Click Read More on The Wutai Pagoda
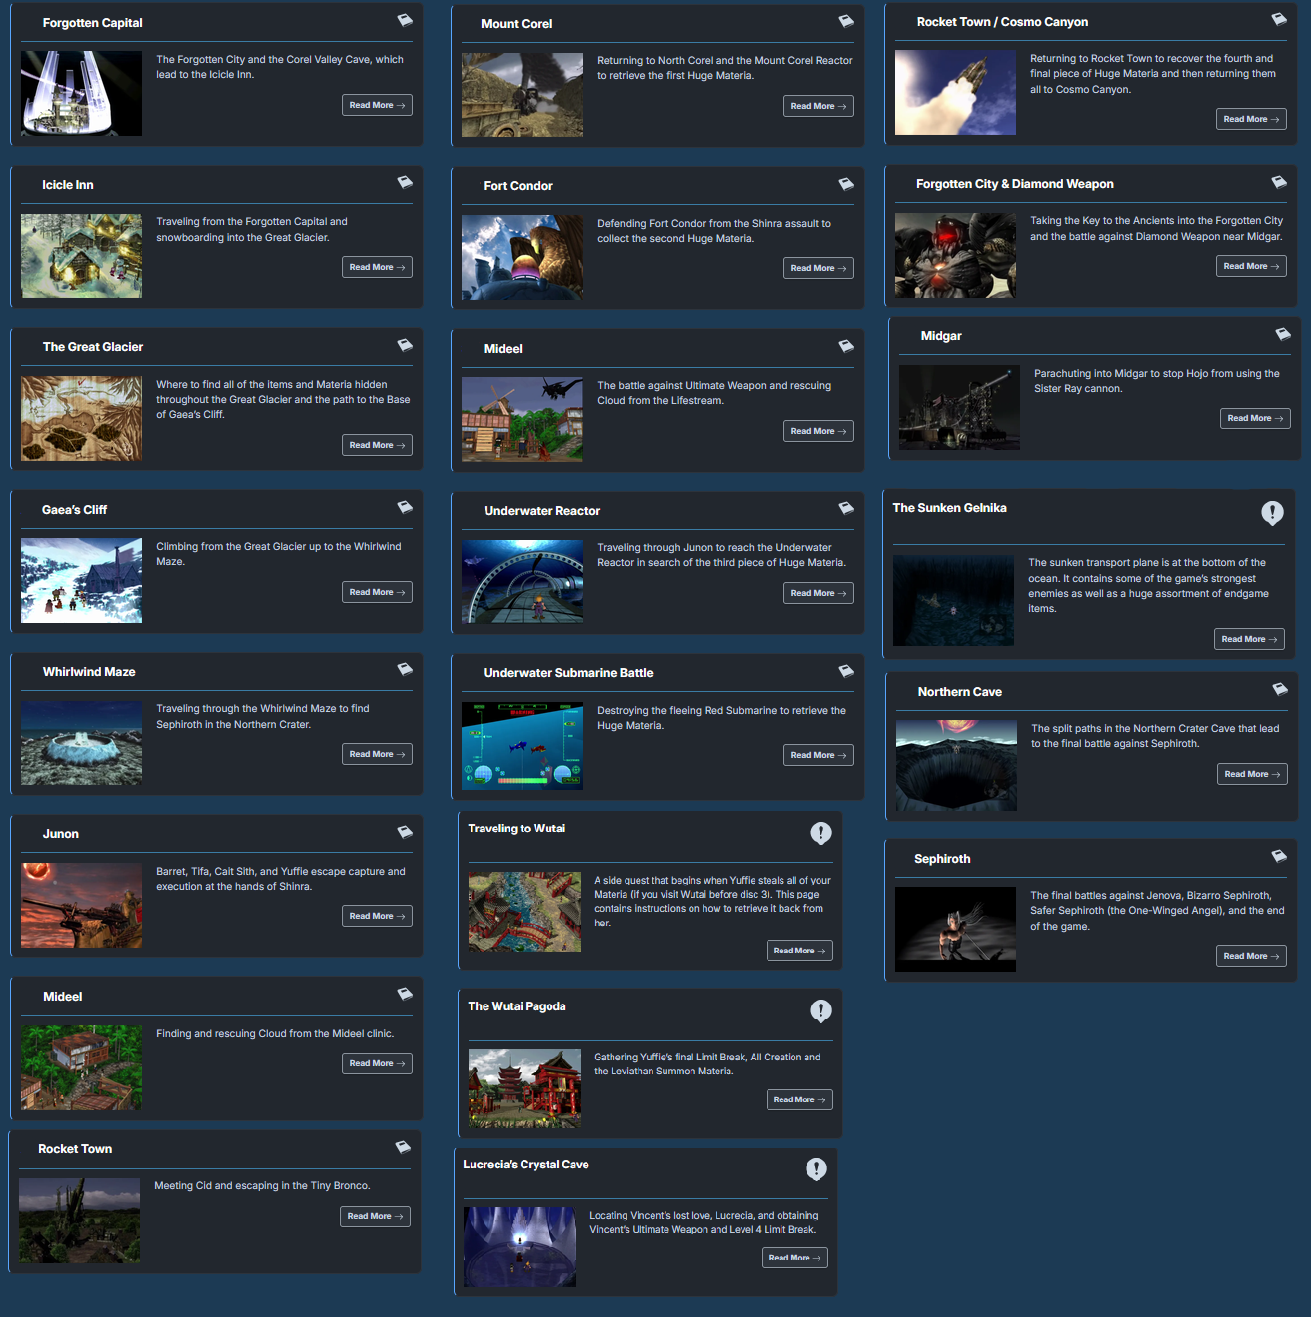 (800, 1099)
